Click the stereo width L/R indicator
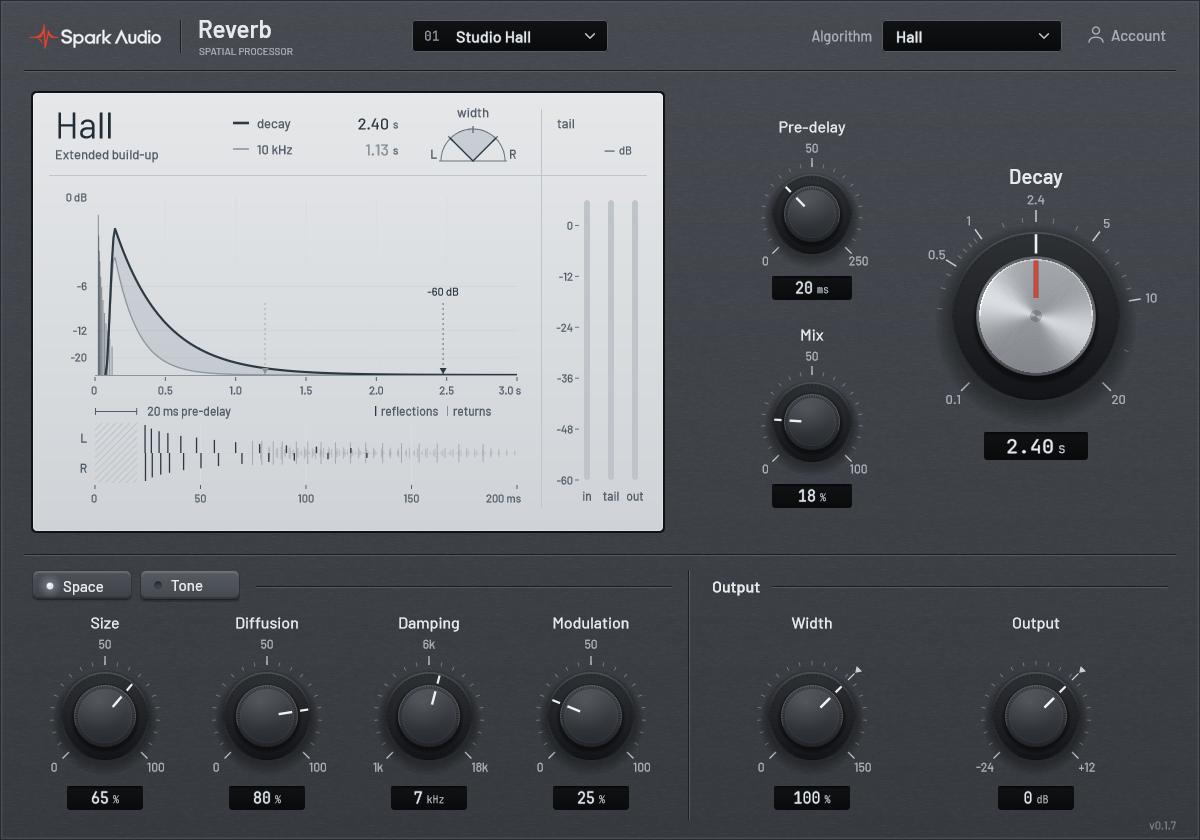1200x840 pixels. (x=473, y=144)
